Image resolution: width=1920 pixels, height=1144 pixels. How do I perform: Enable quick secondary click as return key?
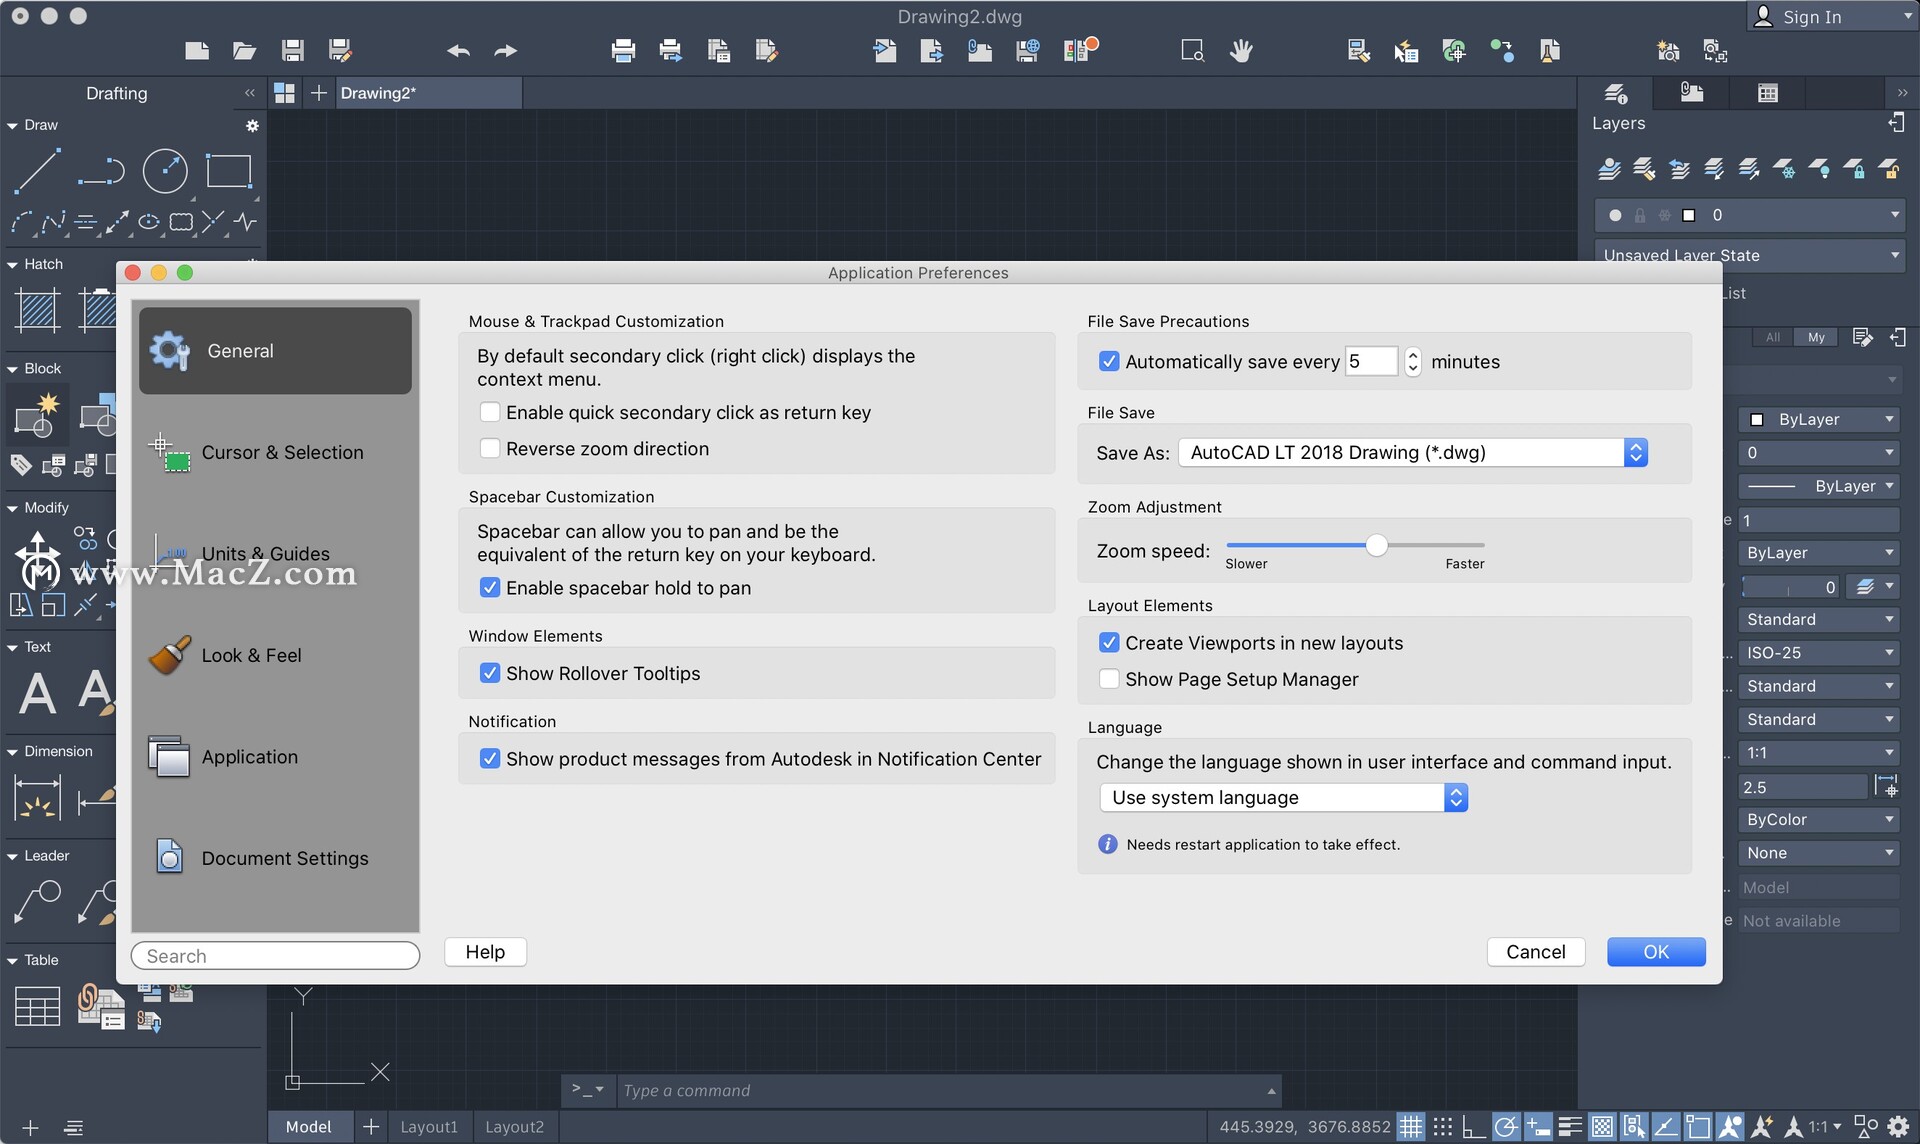490,412
